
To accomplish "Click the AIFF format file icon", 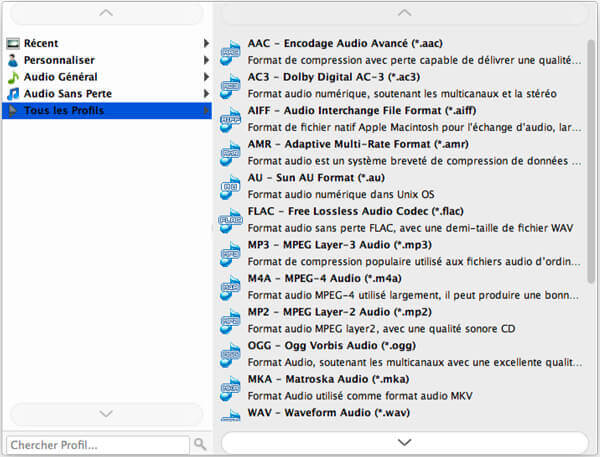I will point(231,118).
